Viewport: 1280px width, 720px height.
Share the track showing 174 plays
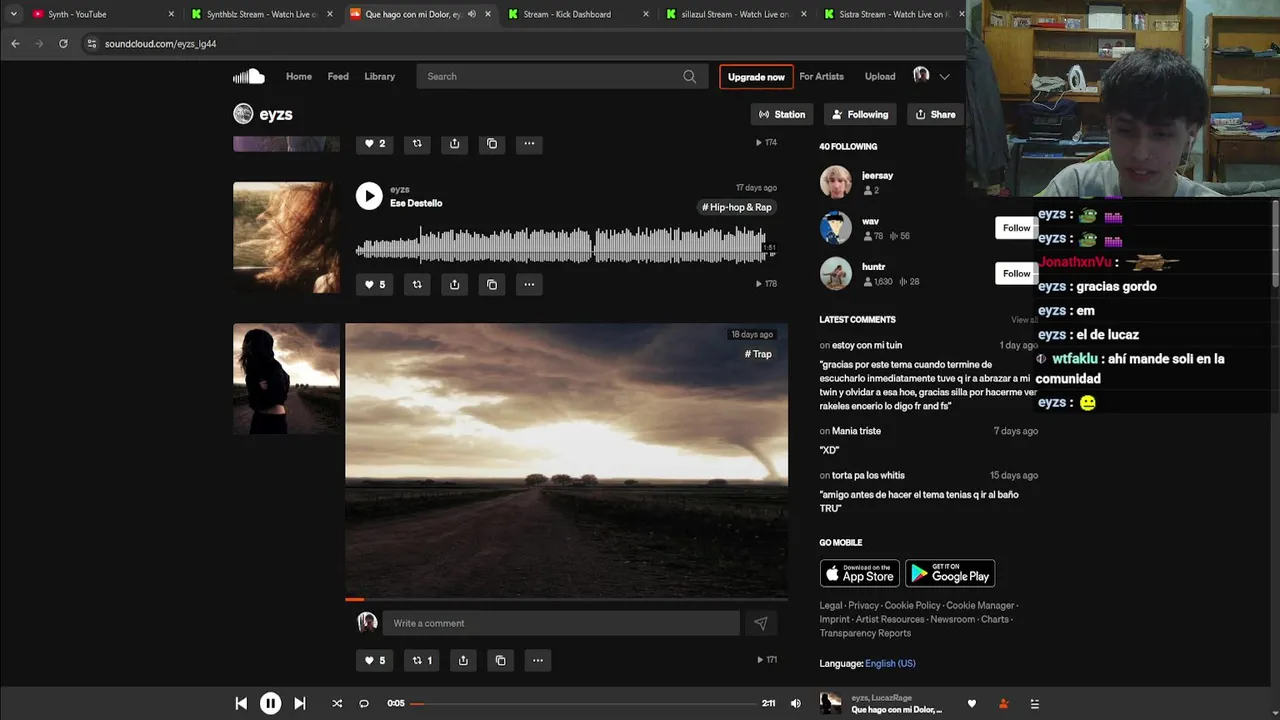pos(454,143)
